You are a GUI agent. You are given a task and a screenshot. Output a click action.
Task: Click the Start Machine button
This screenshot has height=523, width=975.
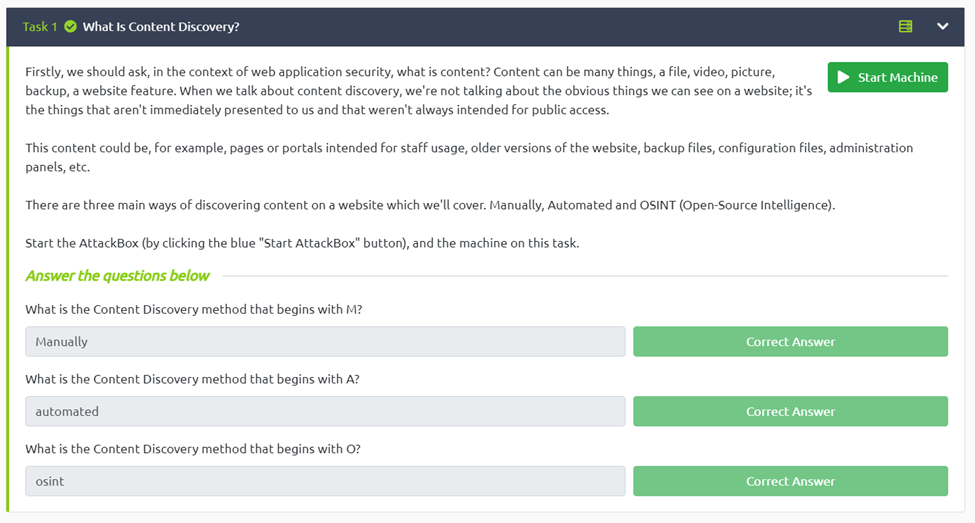(887, 77)
